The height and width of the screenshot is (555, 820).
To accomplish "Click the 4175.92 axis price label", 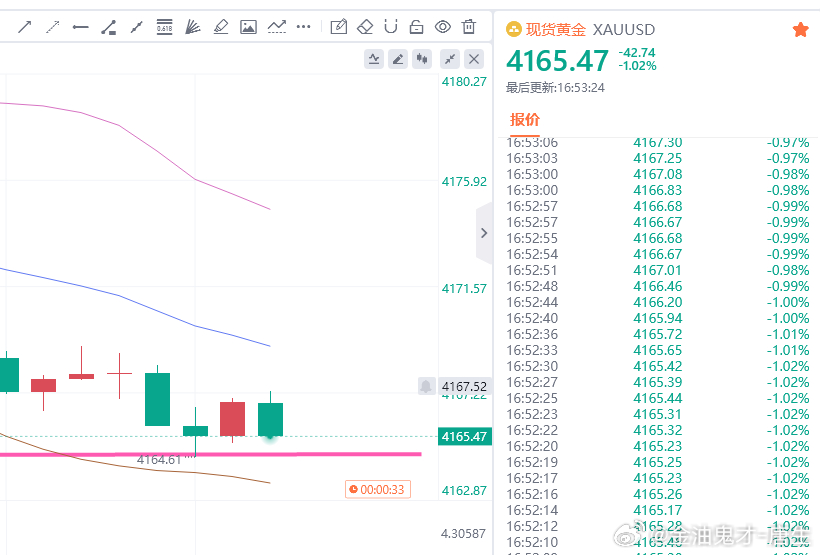I will tap(464, 182).
